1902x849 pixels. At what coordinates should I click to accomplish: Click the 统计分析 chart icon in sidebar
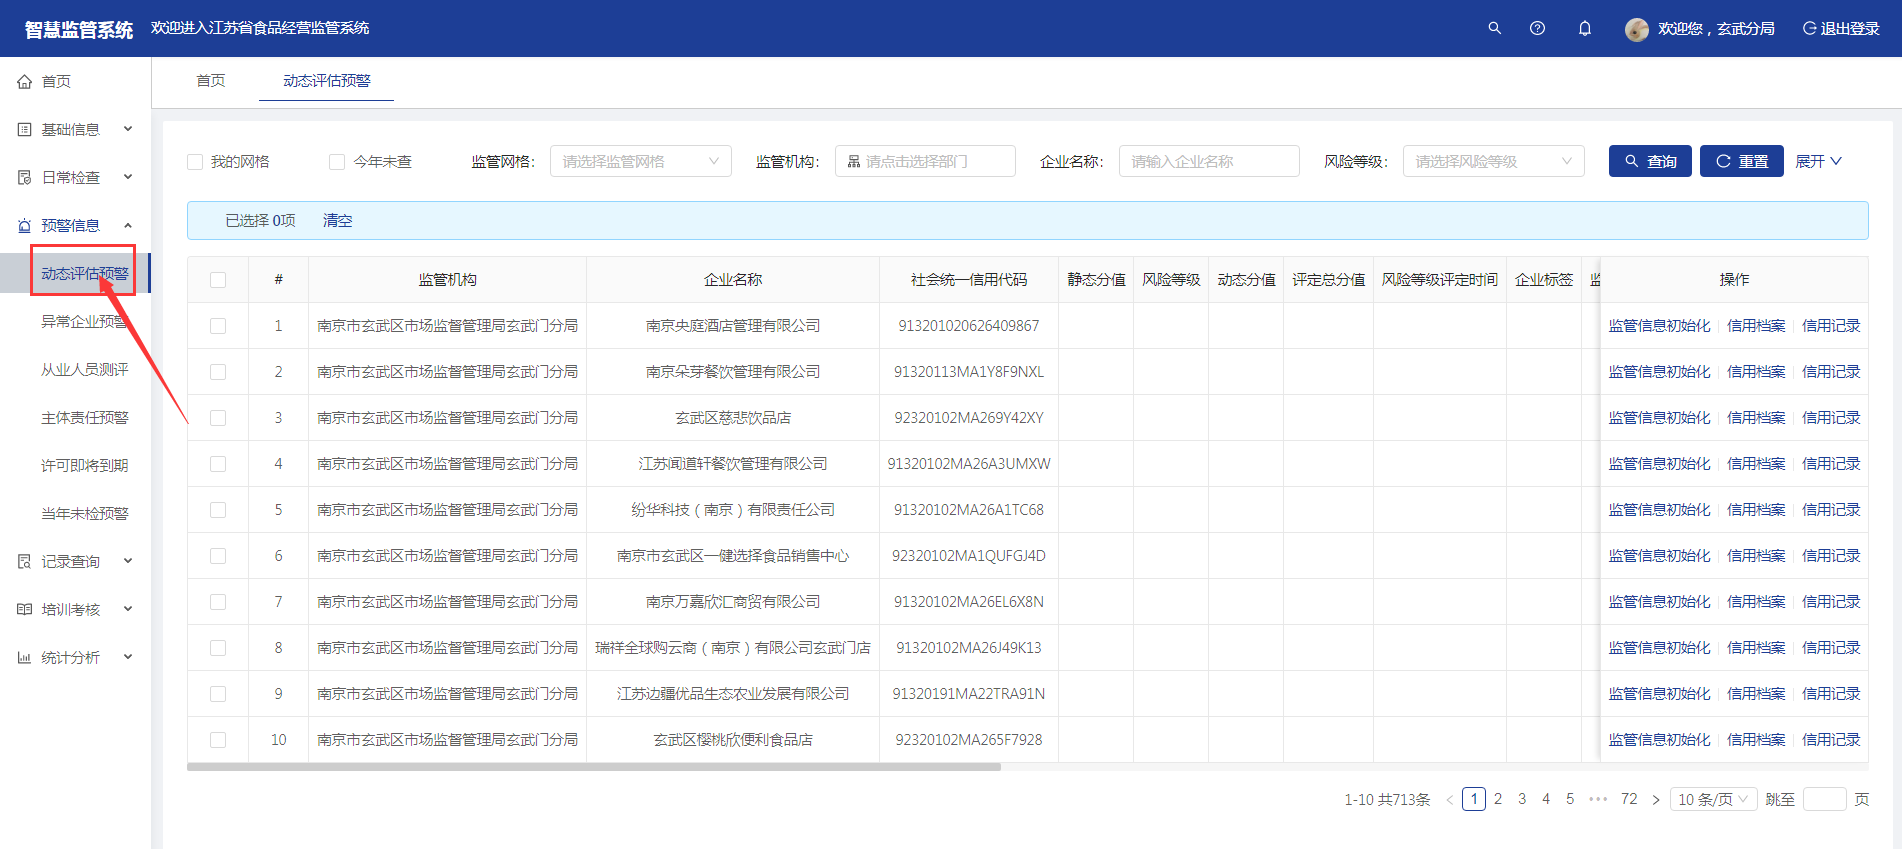click(x=25, y=658)
